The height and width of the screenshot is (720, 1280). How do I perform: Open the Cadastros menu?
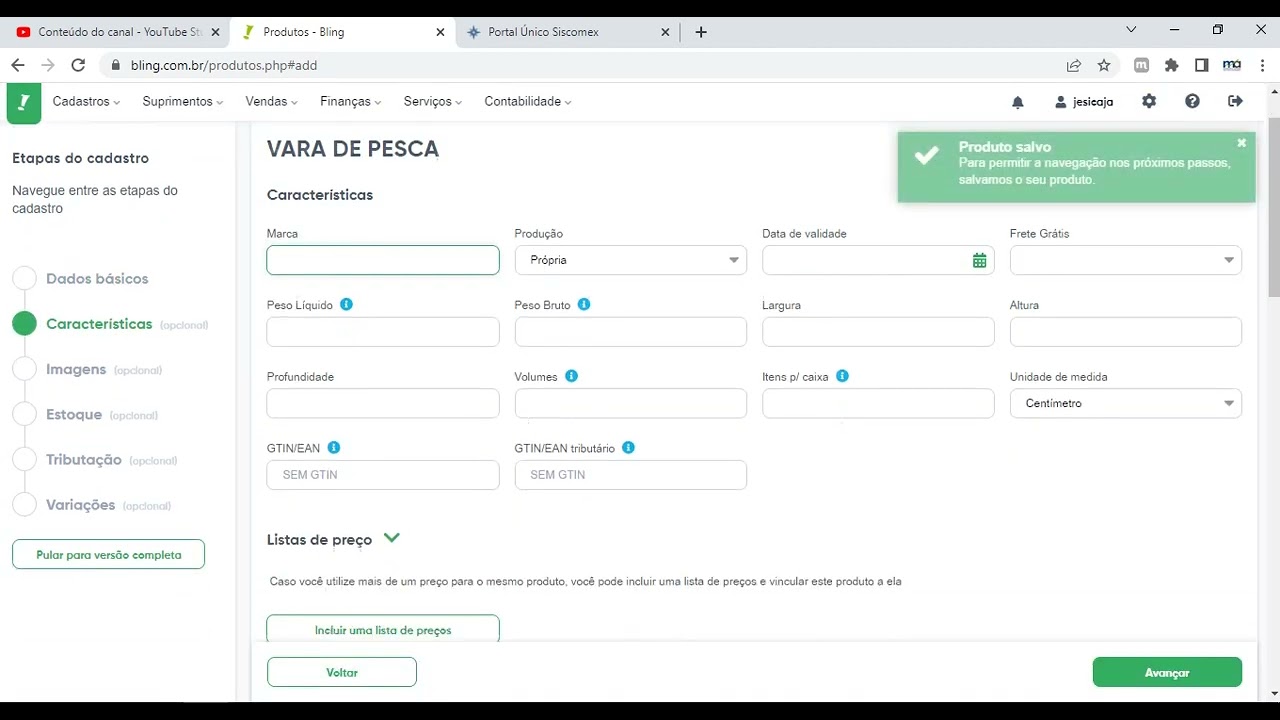[86, 101]
